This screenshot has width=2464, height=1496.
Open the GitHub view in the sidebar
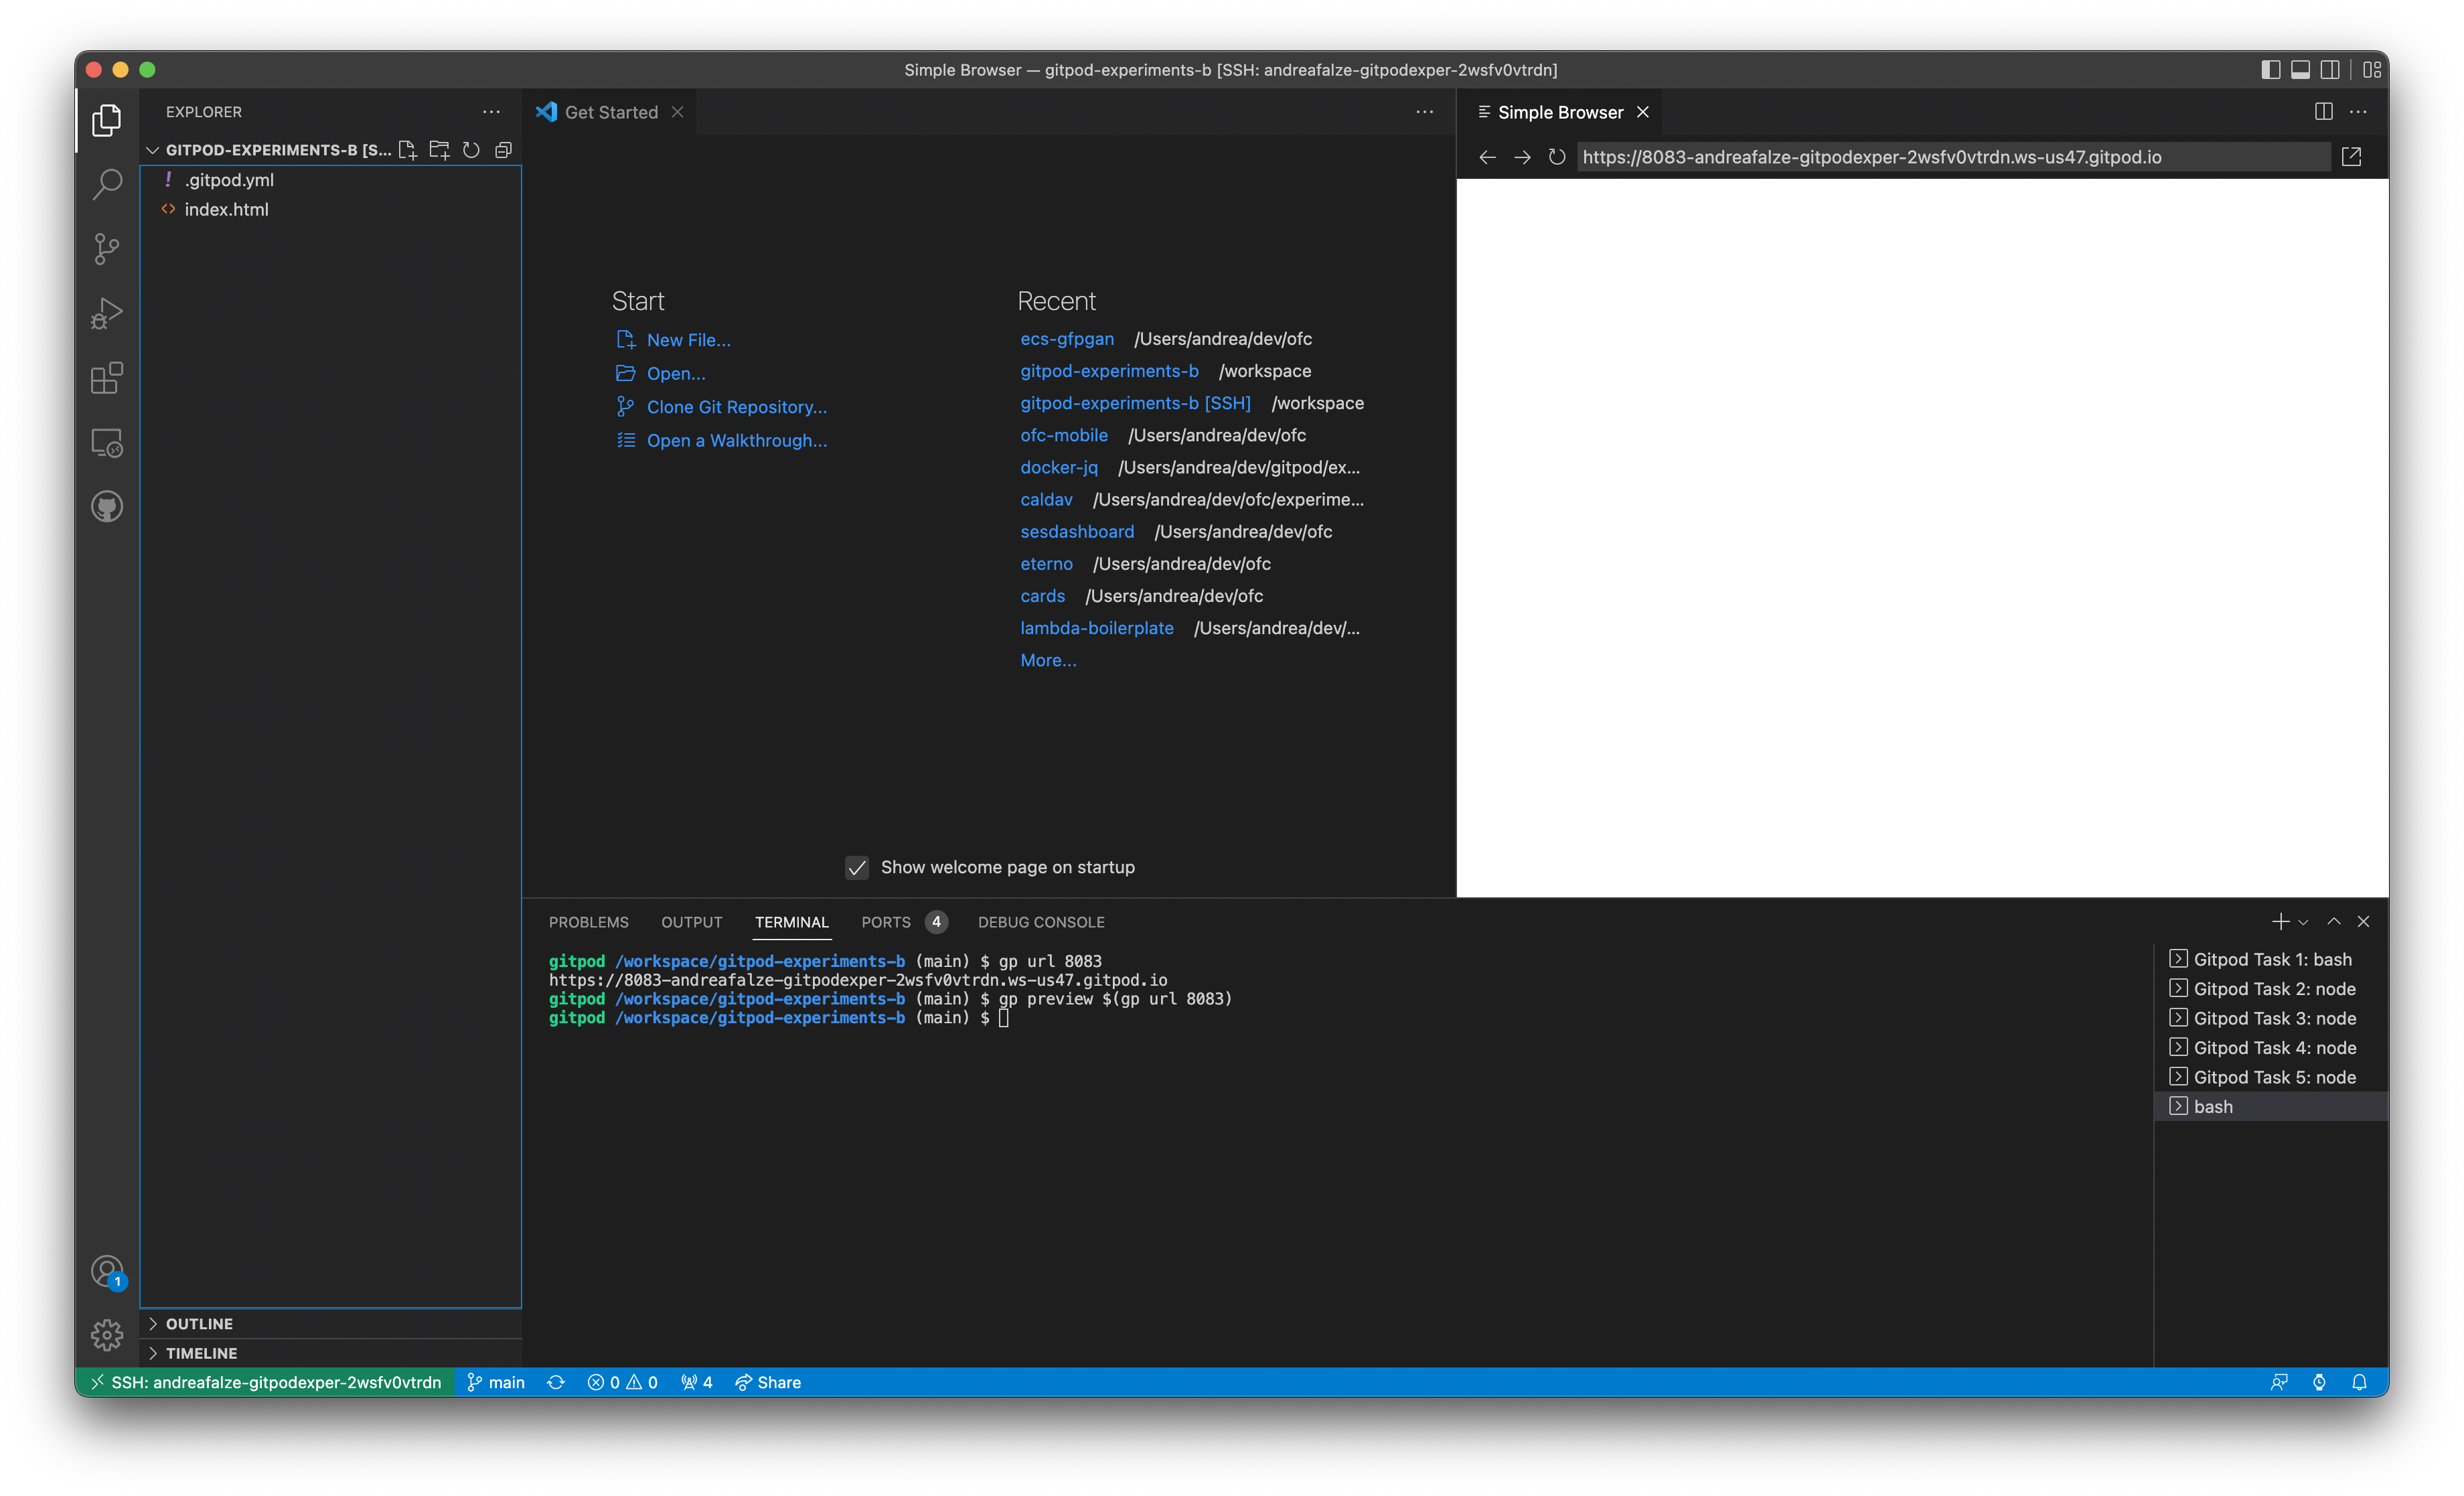point(106,506)
